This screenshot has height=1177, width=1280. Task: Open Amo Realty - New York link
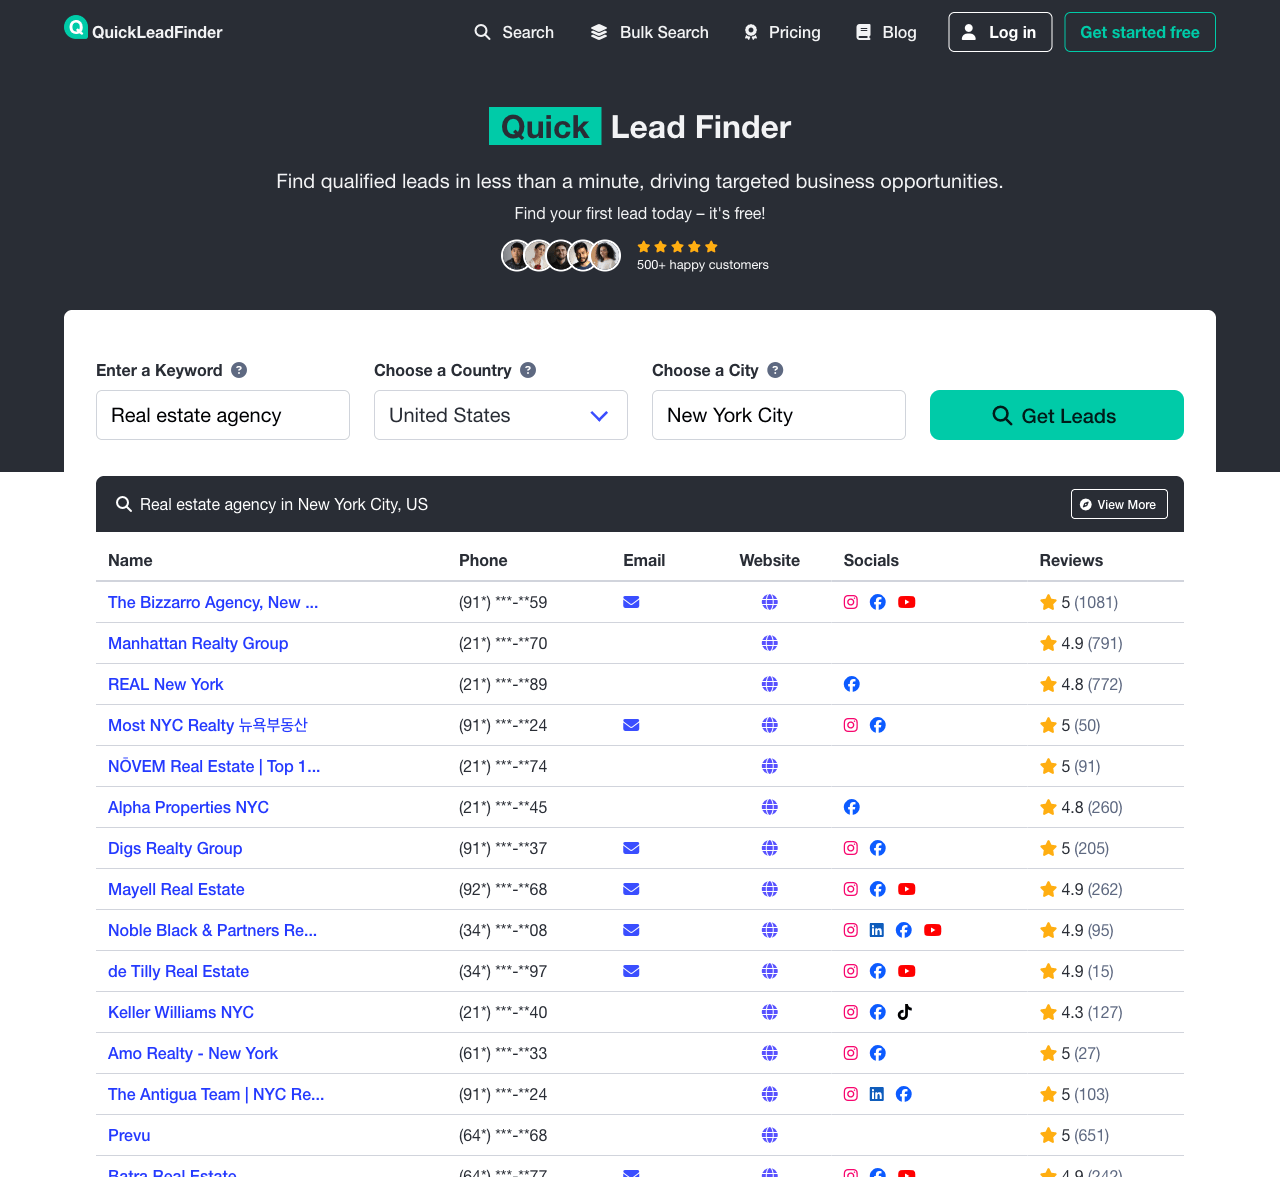coord(193,1053)
